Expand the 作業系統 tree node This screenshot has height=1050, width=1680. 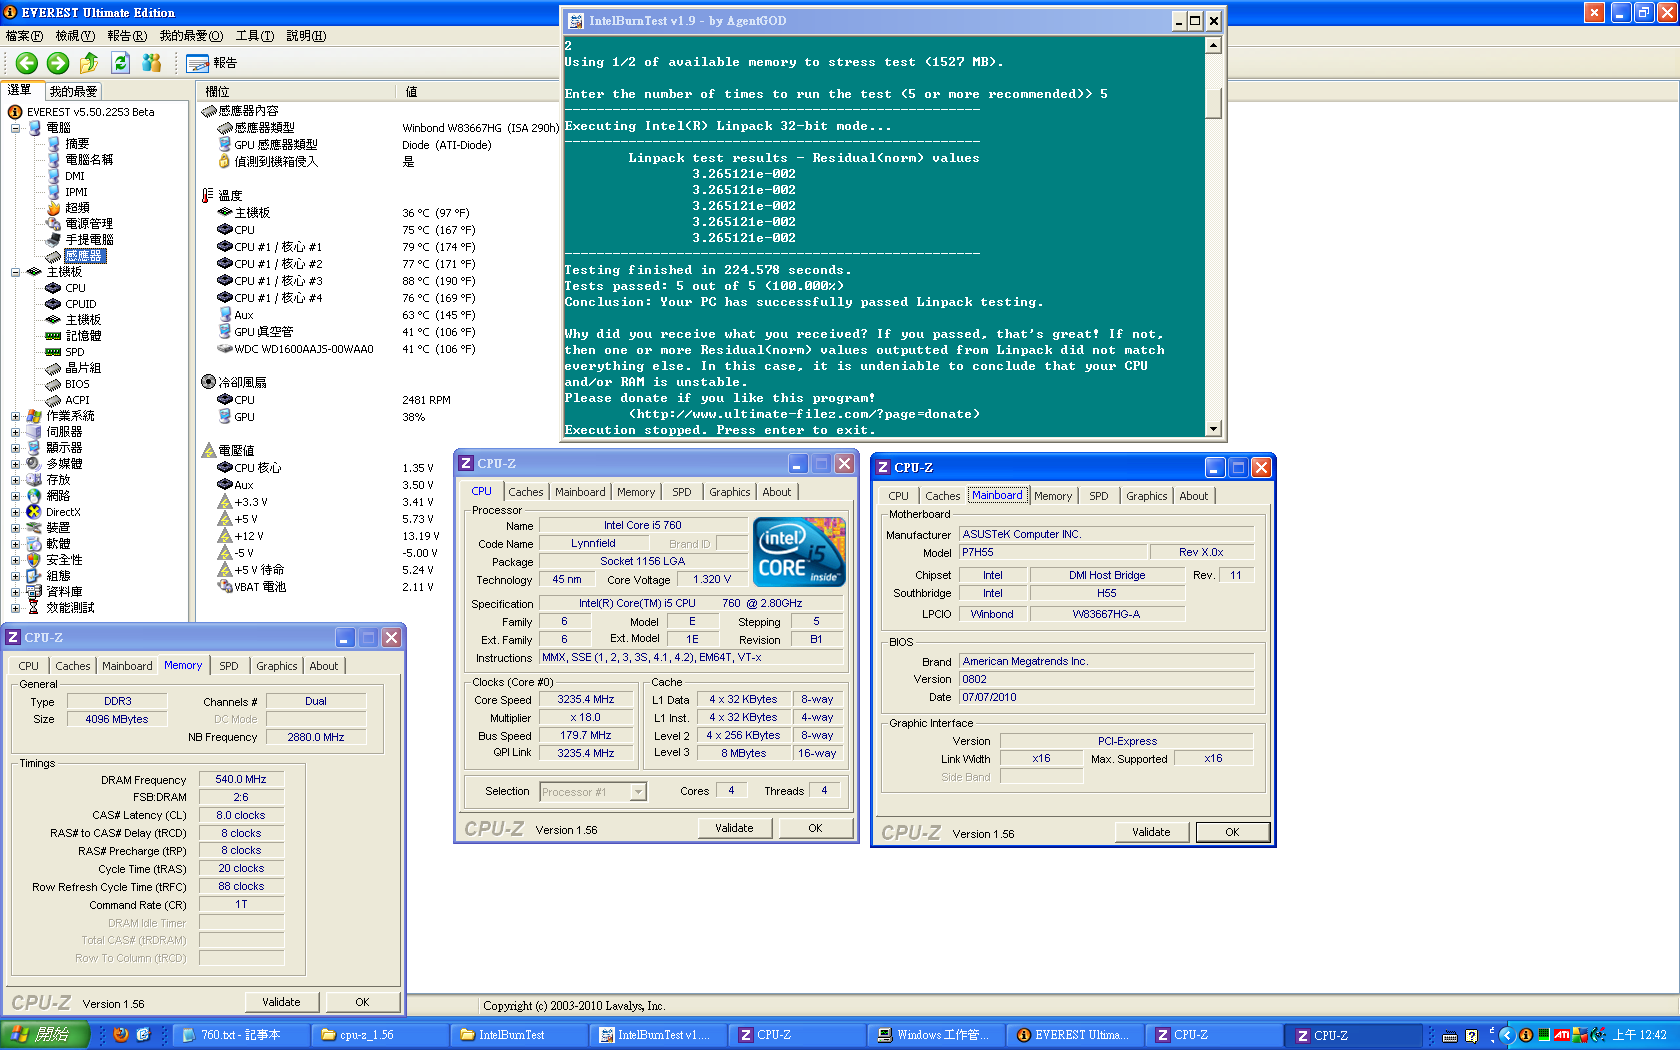[15, 416]
